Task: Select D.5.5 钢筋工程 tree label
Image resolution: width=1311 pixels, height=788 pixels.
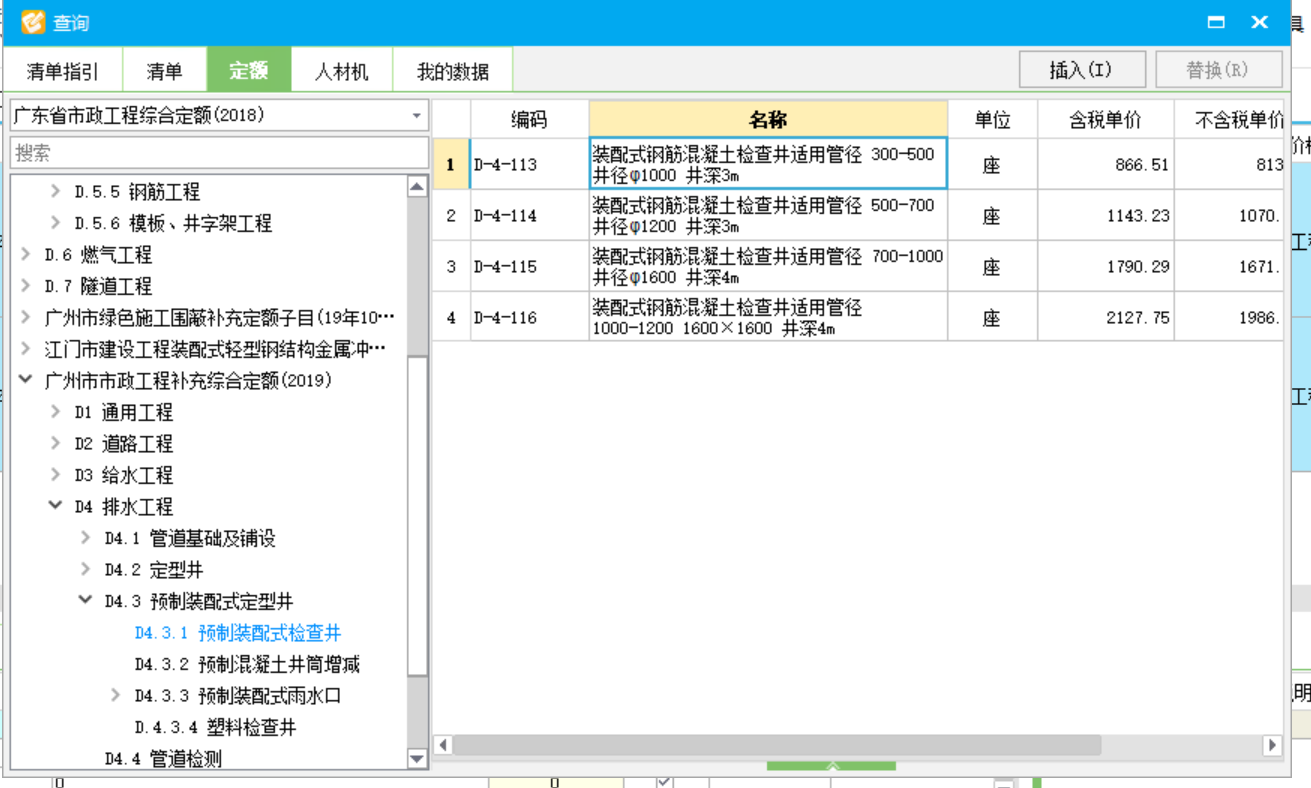Action: coord(137,192)
